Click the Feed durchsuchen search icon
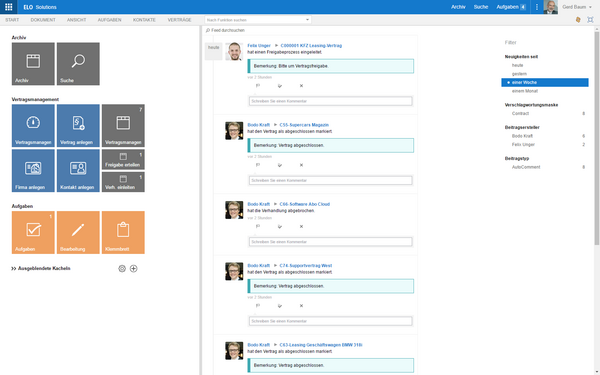Screen dimensions: 600x375 click(x=208, y=30)
